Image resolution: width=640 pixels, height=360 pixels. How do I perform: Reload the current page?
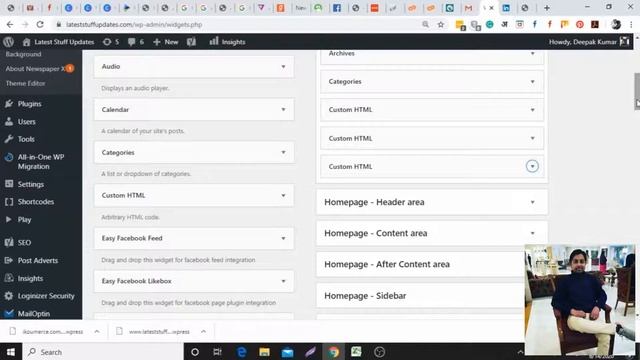[40, 24]
